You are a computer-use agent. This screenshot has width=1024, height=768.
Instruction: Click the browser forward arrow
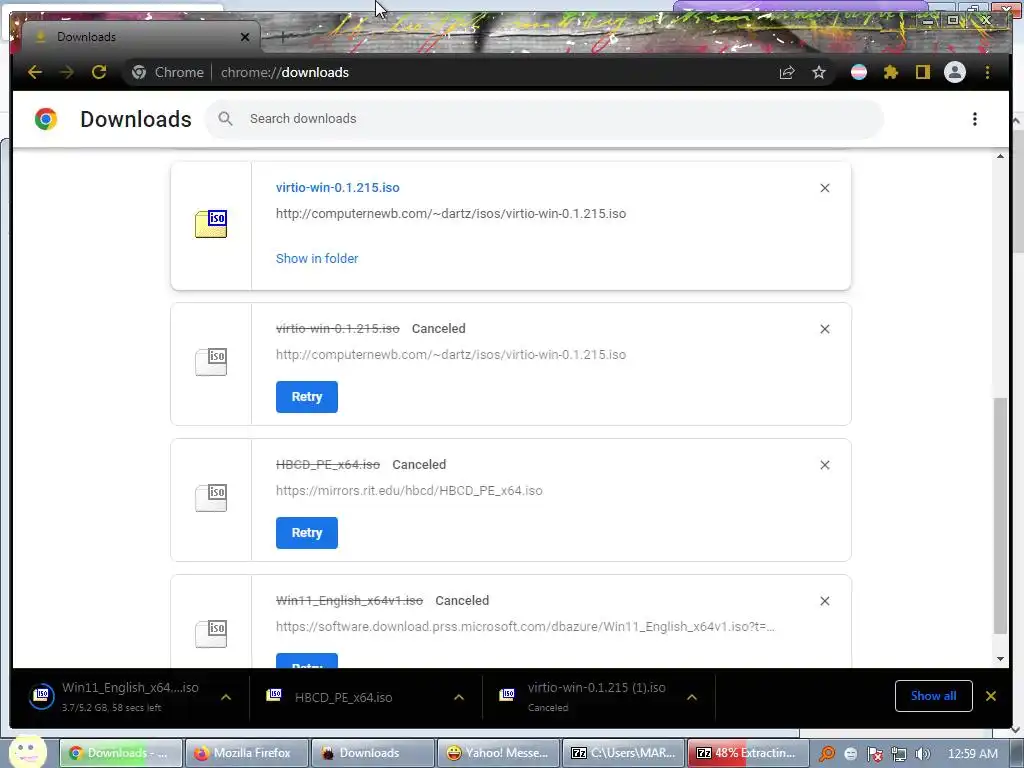[67, 72]
